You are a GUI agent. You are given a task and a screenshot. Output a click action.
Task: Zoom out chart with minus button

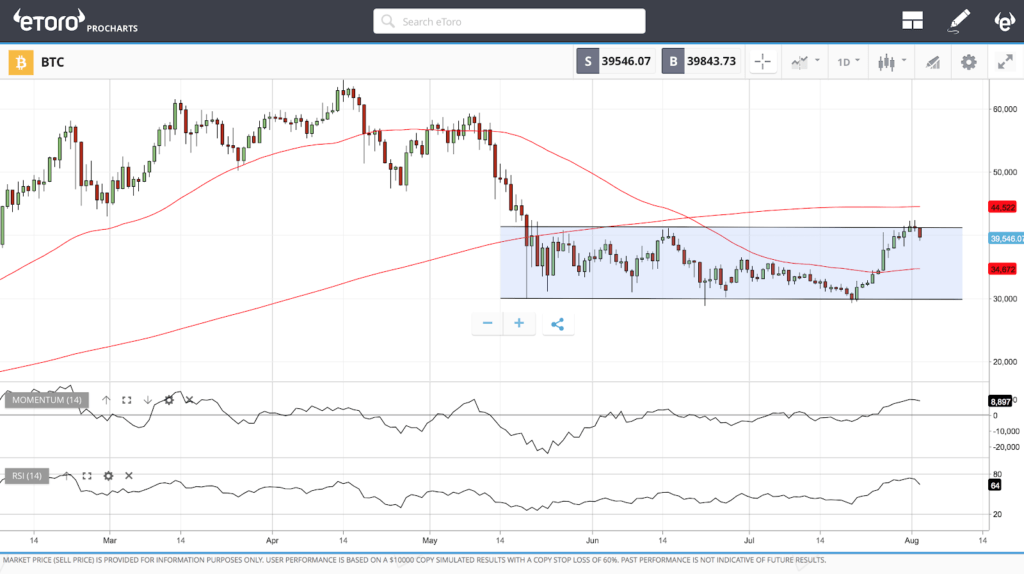coord(487,323)
